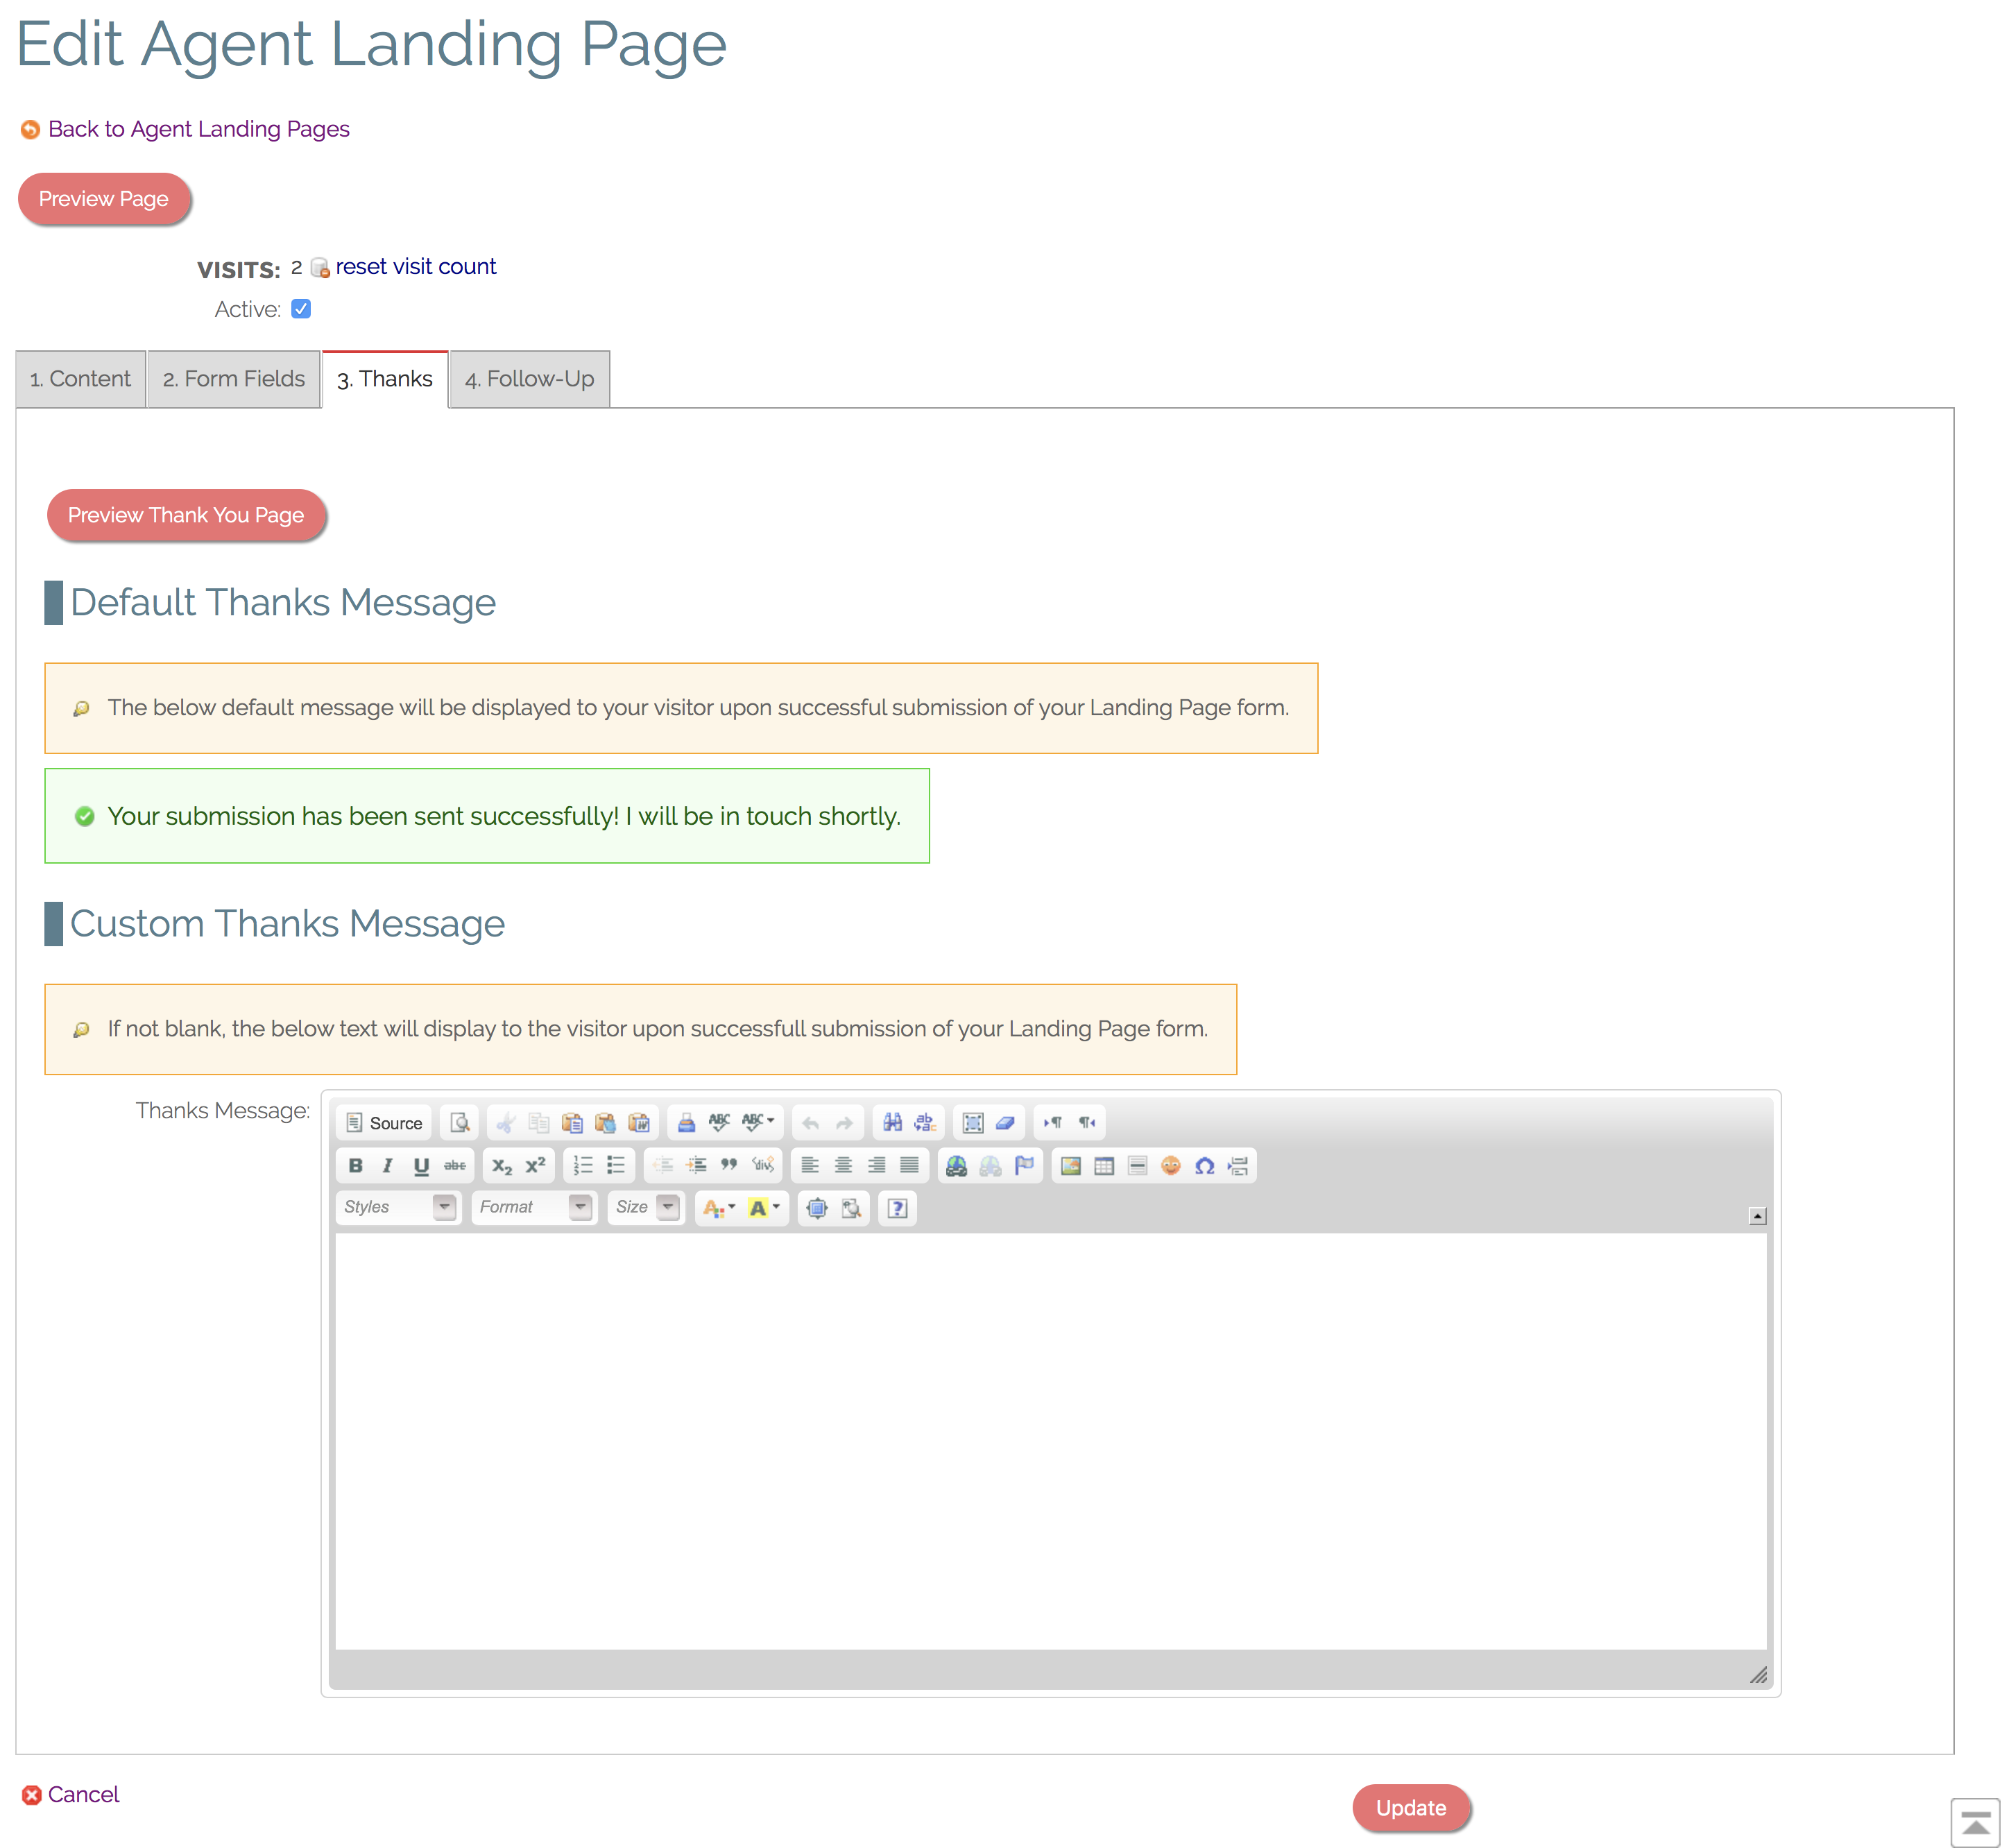
Task: Switch to the Form Fields tab
Action: click(x=233, y=379)
